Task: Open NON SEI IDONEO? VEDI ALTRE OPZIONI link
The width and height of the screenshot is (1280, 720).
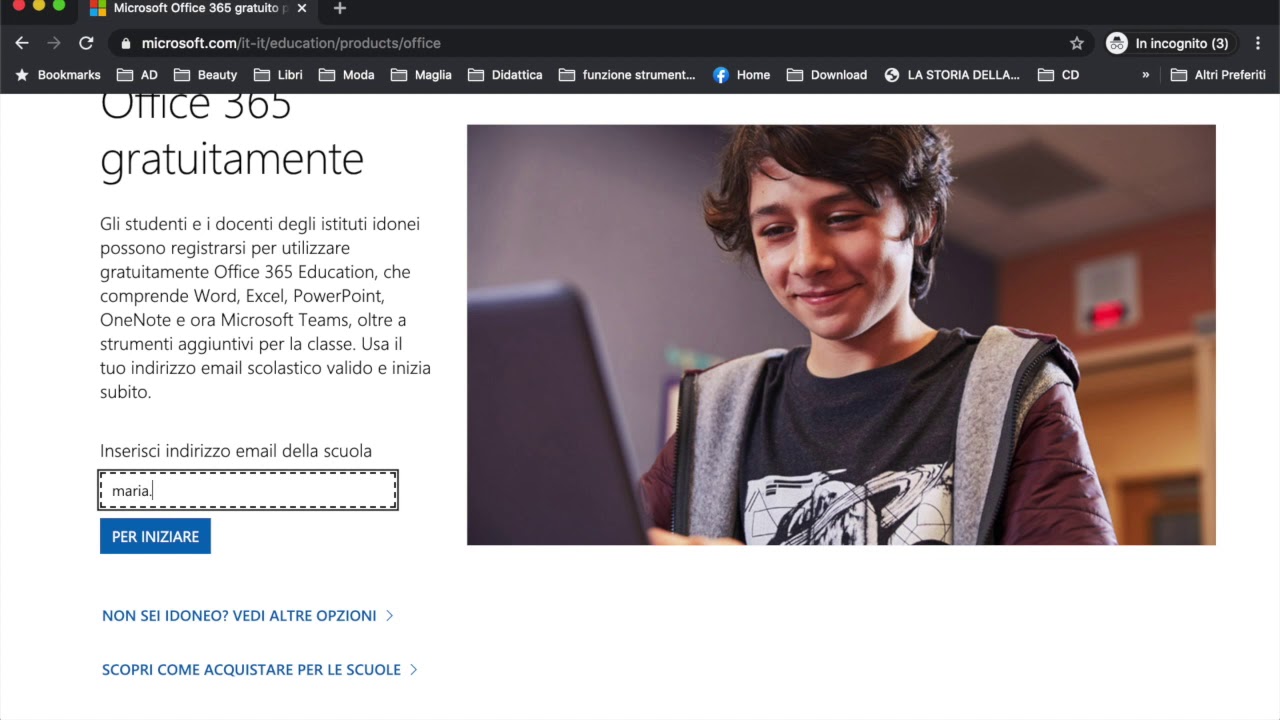Action: (248, 616)
